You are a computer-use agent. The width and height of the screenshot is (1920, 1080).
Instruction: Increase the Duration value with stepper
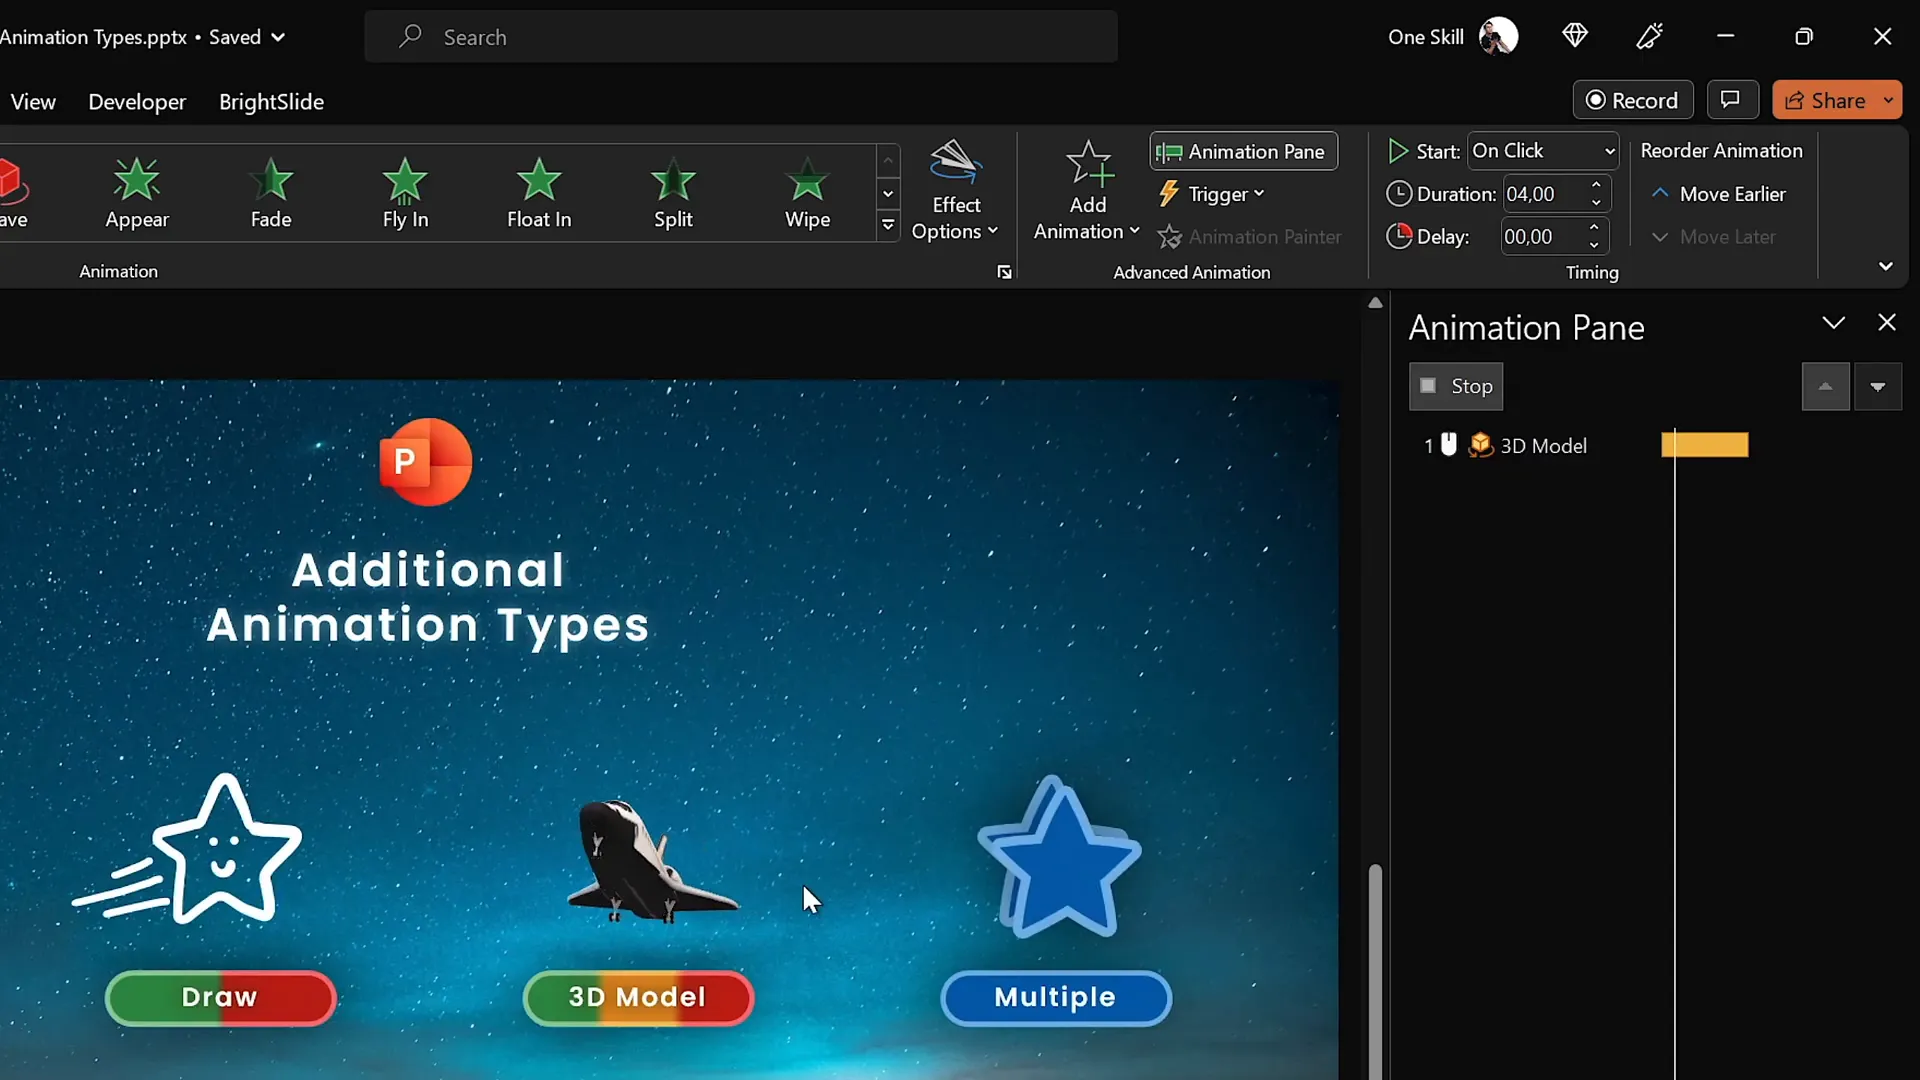tap(1596, 185)
